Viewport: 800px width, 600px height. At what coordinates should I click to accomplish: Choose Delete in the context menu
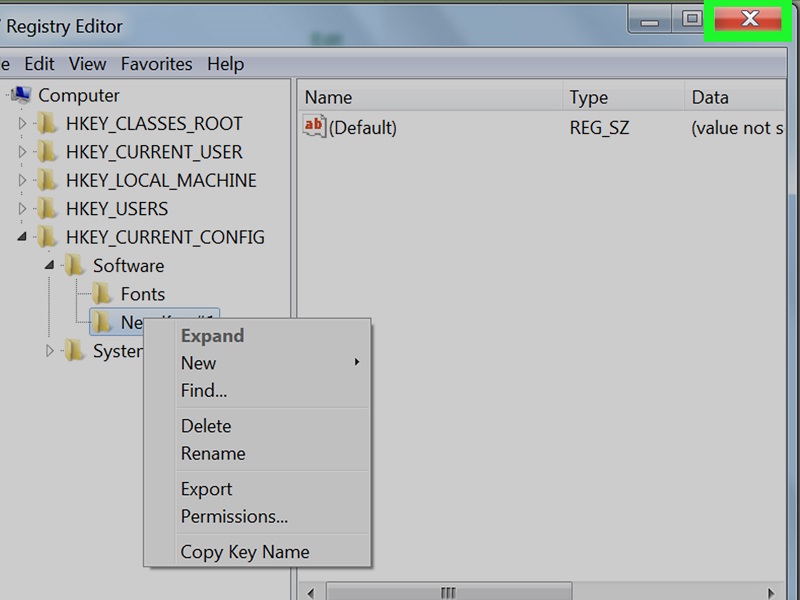click(x=258, y=426)
